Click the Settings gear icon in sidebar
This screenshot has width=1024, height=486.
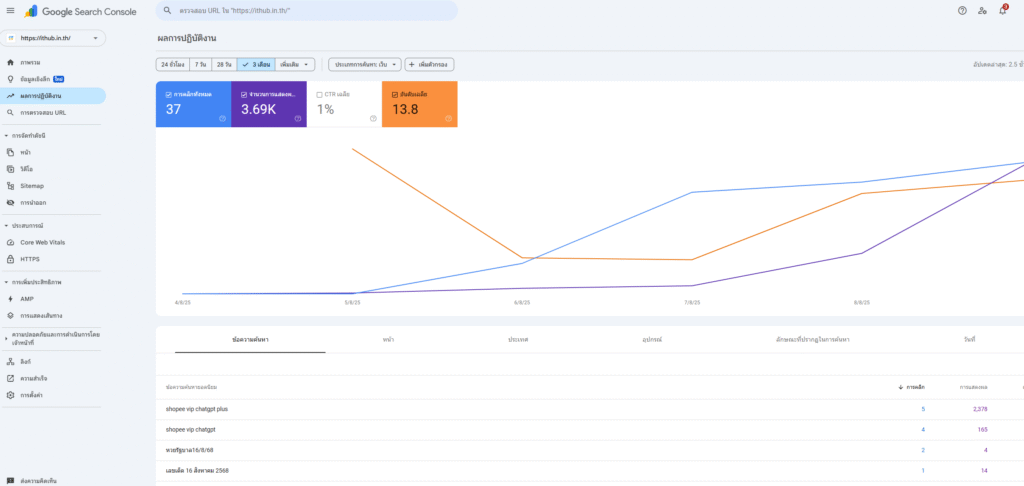coord(10,395)
